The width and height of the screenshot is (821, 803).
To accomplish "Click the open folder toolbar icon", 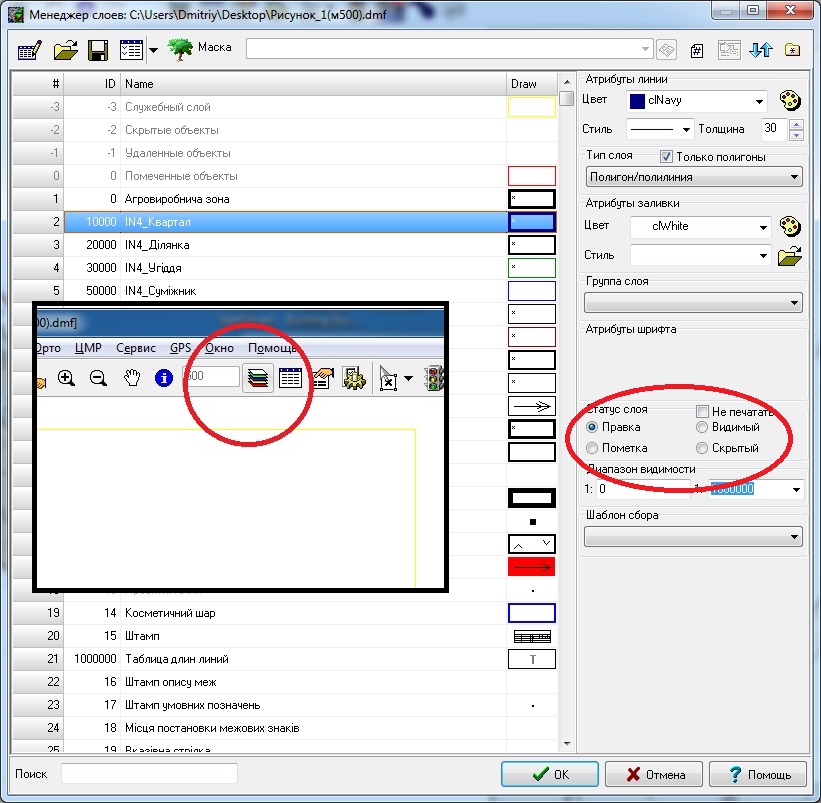I will tap(65, 49).
